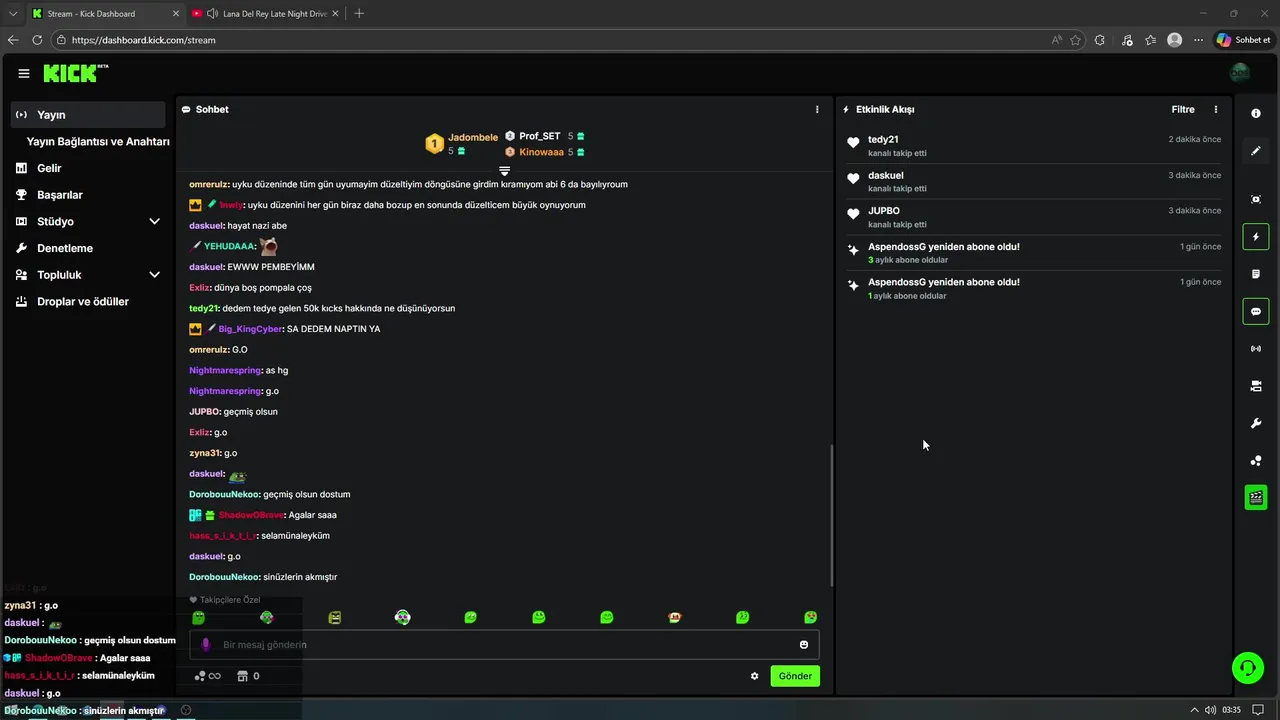Open the taskbar clock 03:35
This screenshot has height=720, width=1280.
[1231, 710]
